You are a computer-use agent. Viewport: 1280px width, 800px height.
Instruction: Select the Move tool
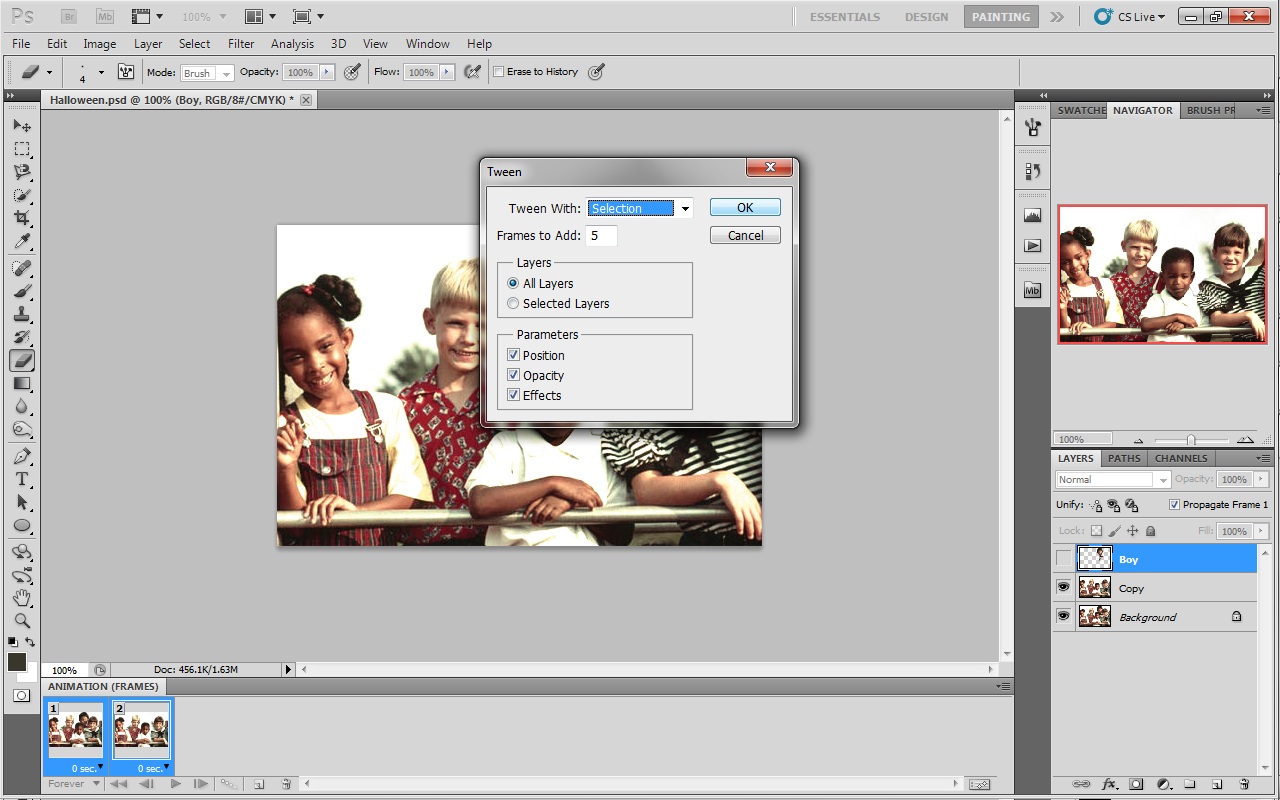pyautogui.click(x=22, y=126)
